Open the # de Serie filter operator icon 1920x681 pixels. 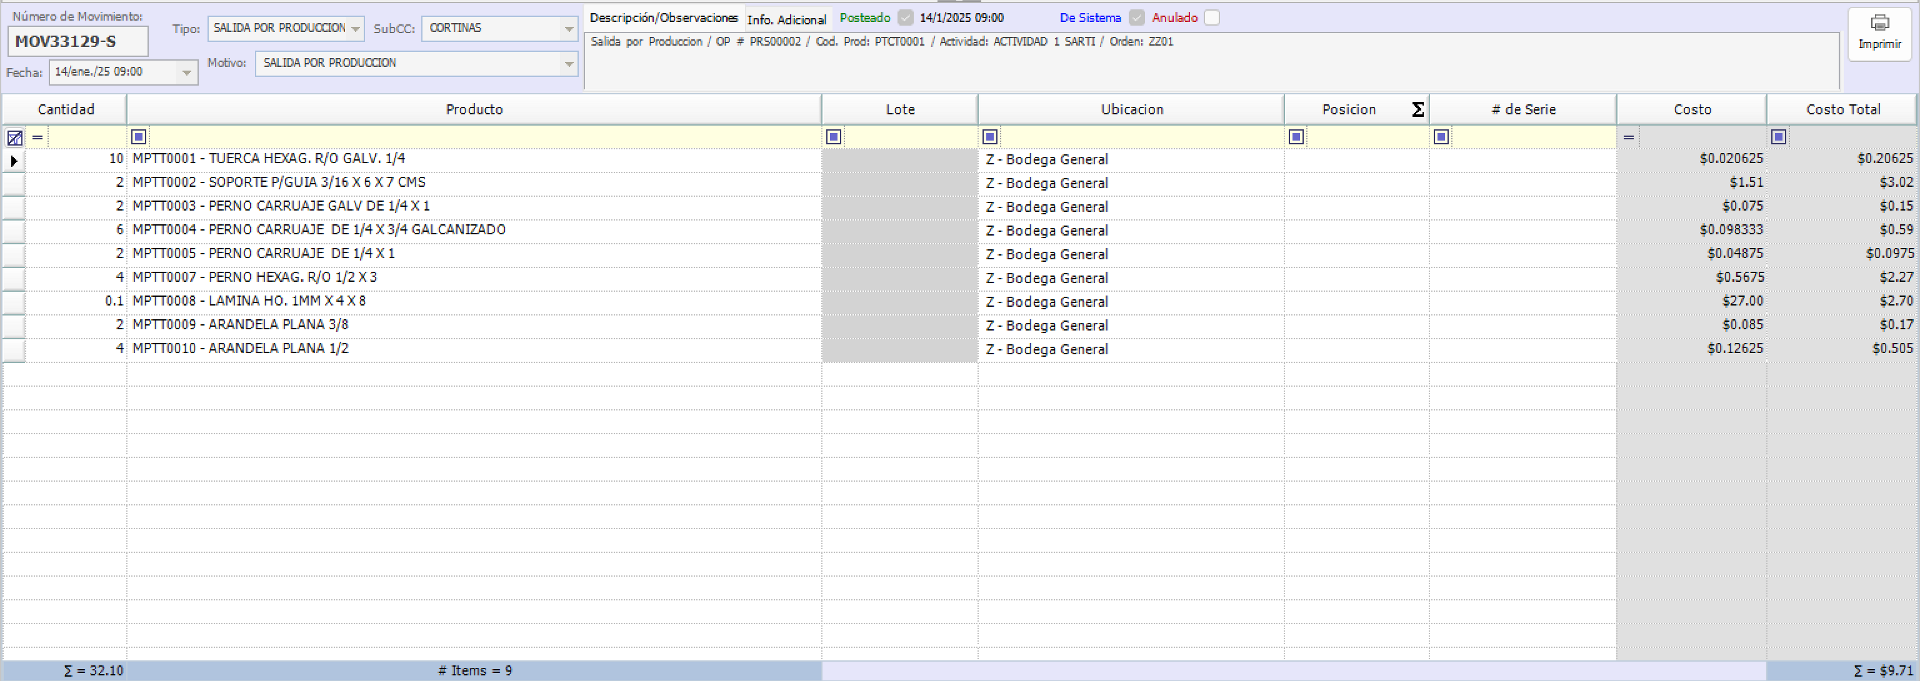coord(1441,137)
